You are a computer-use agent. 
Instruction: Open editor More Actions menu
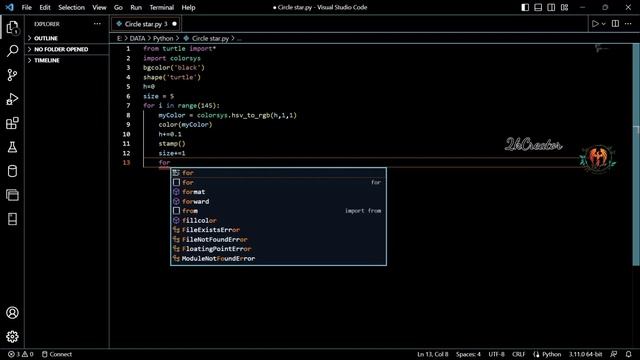pyautogui.click(x=628, y=24)
